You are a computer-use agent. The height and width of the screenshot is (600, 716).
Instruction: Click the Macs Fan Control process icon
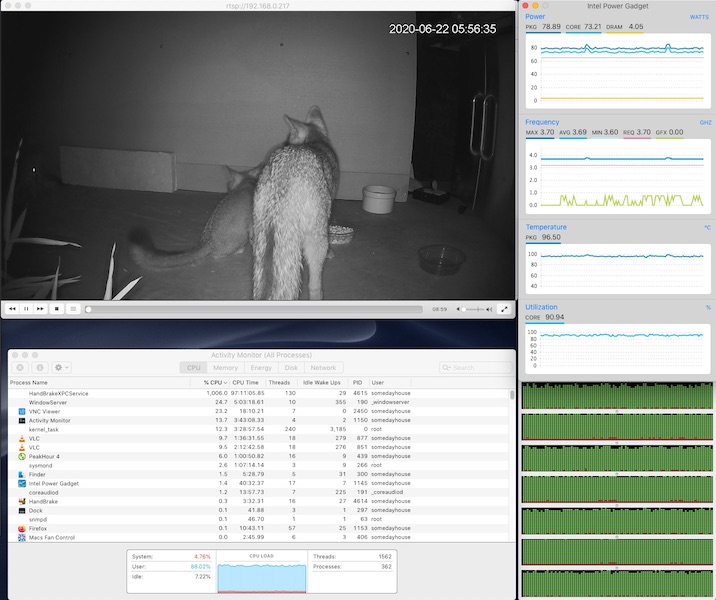pyautogui.click(x=21, y=537)
